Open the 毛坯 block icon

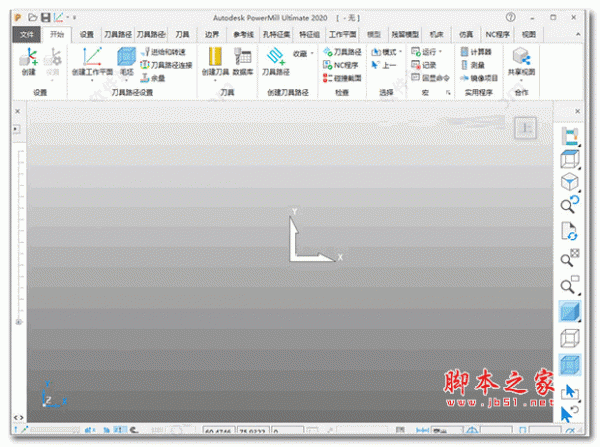pyautogui.click(x=127, y=61)
